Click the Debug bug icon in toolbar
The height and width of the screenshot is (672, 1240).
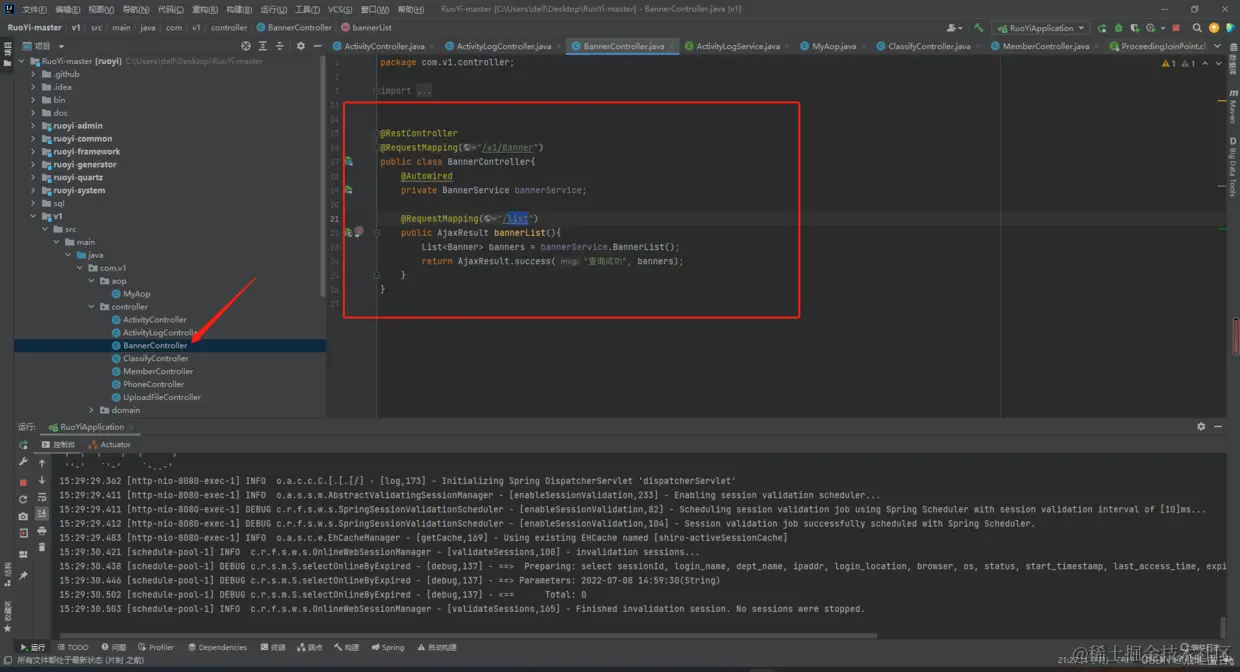click(1118, 28)
